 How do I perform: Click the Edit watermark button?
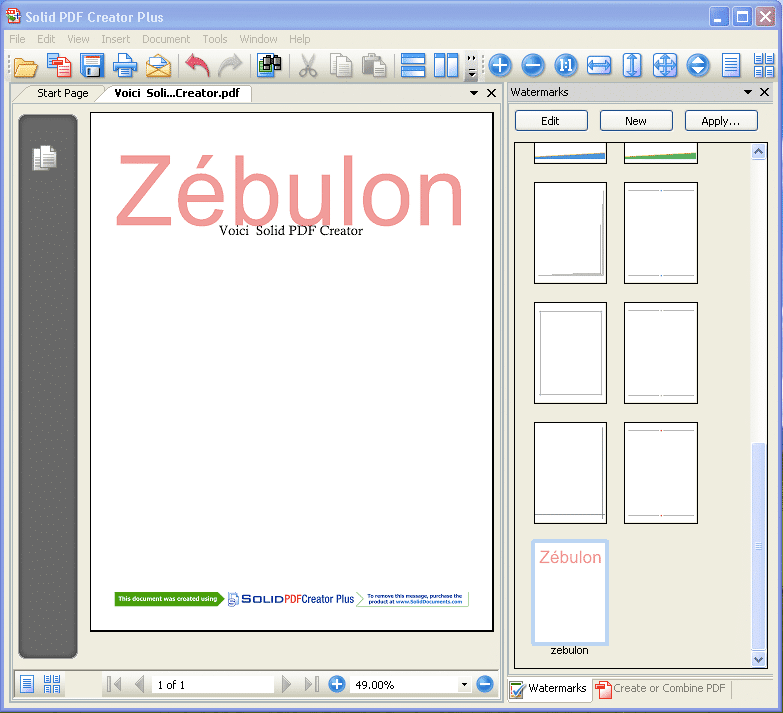(x=551, y=121)
